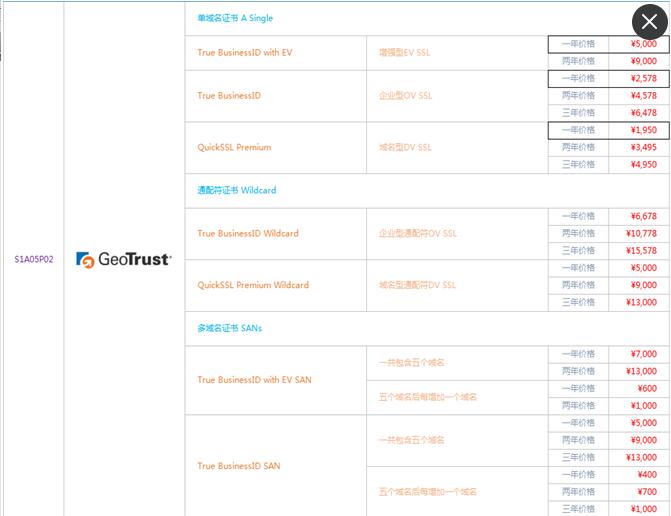Click 一年价格 label beside ¥6,678
671x516 pixels.
coord(578,216)
